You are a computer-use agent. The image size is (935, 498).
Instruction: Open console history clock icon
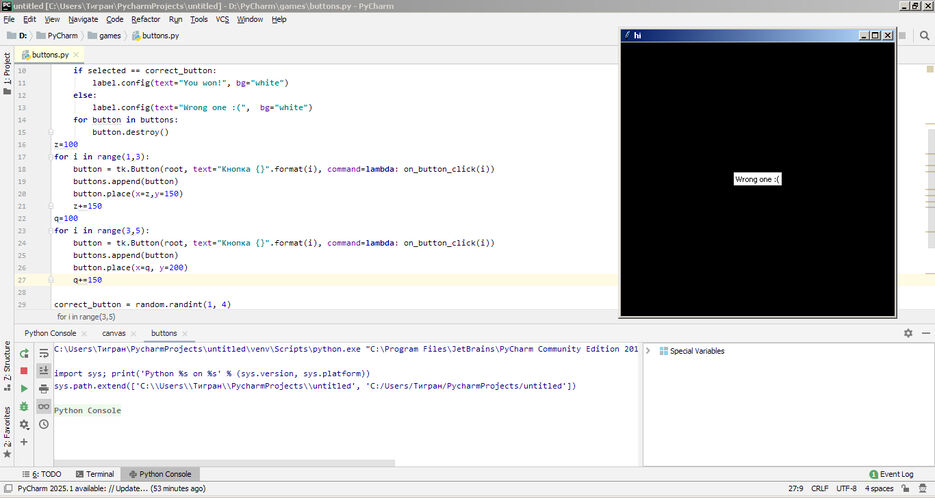point(44,425)
